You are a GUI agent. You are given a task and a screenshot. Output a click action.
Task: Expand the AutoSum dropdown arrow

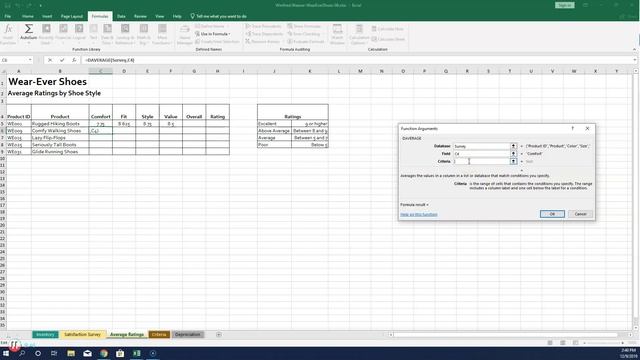point(29,43)
